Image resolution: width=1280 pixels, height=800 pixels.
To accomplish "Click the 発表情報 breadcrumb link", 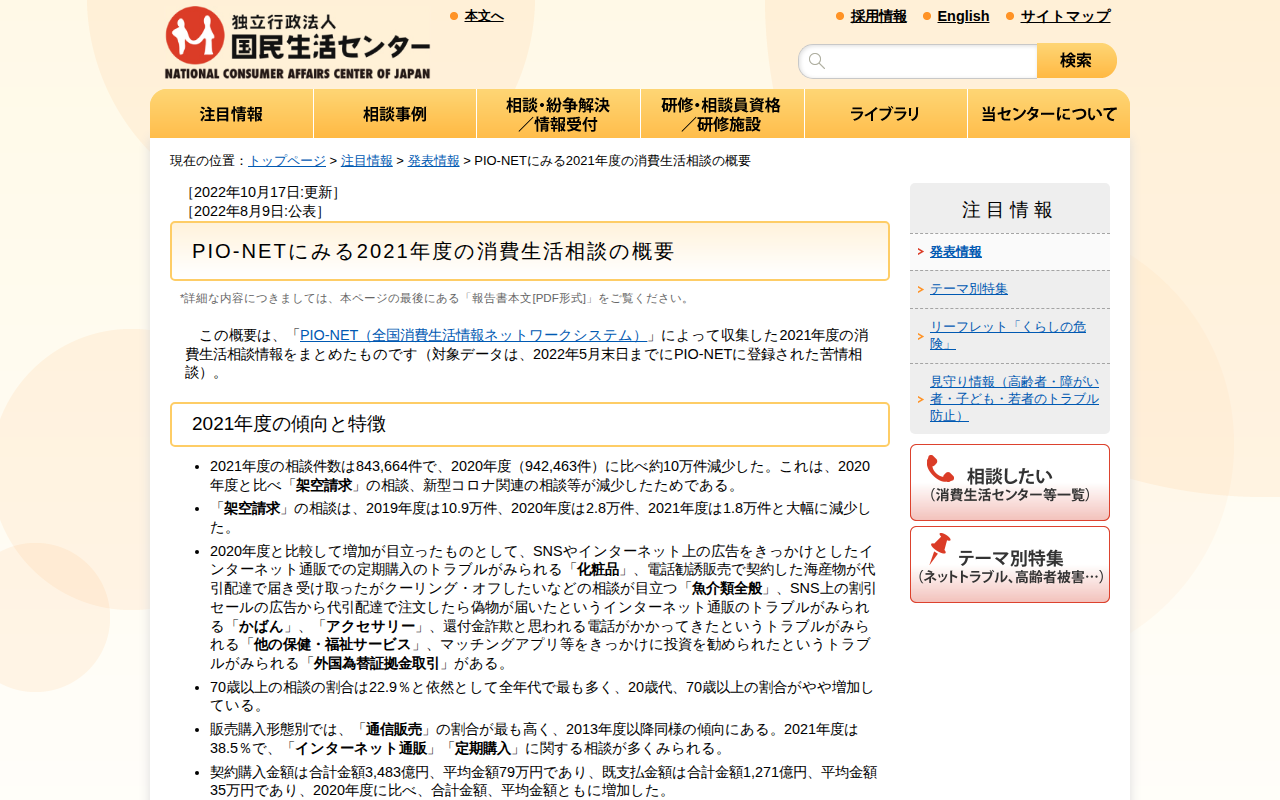I will click(x=434, y=160).
